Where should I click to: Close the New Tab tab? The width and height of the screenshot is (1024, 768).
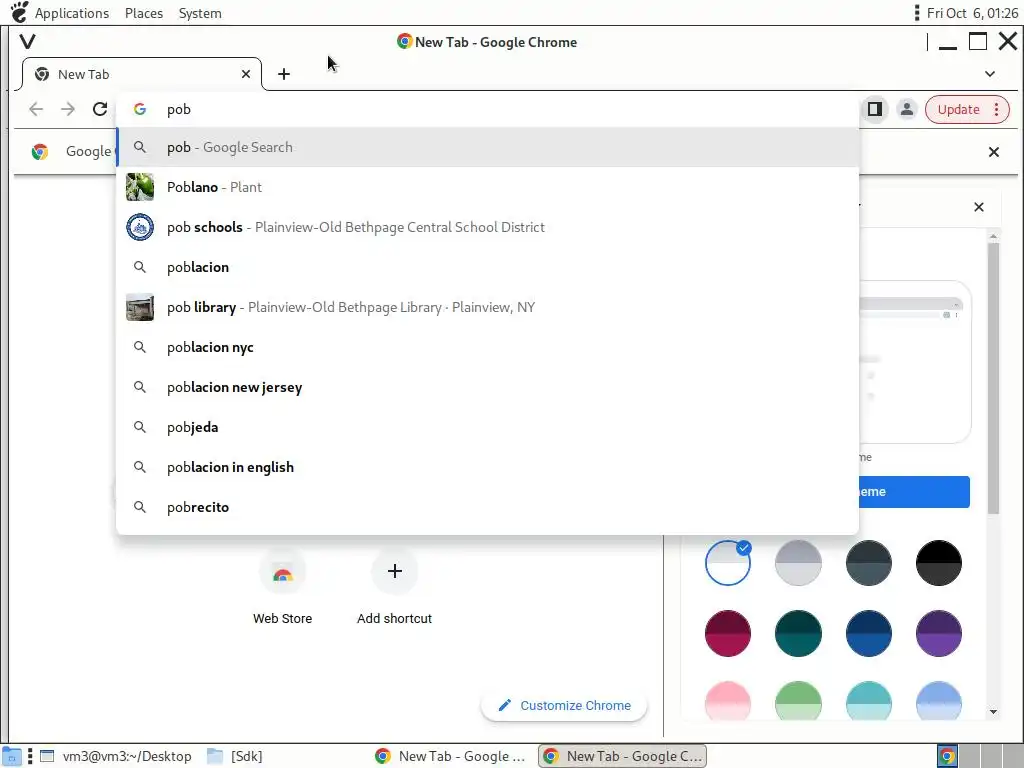[x=246, y=74]
